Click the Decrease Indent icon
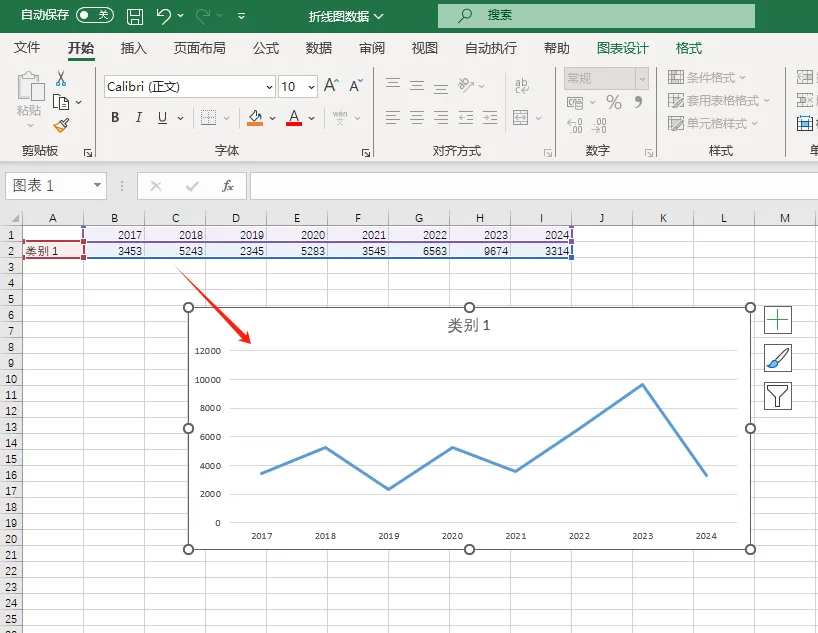 465,117
